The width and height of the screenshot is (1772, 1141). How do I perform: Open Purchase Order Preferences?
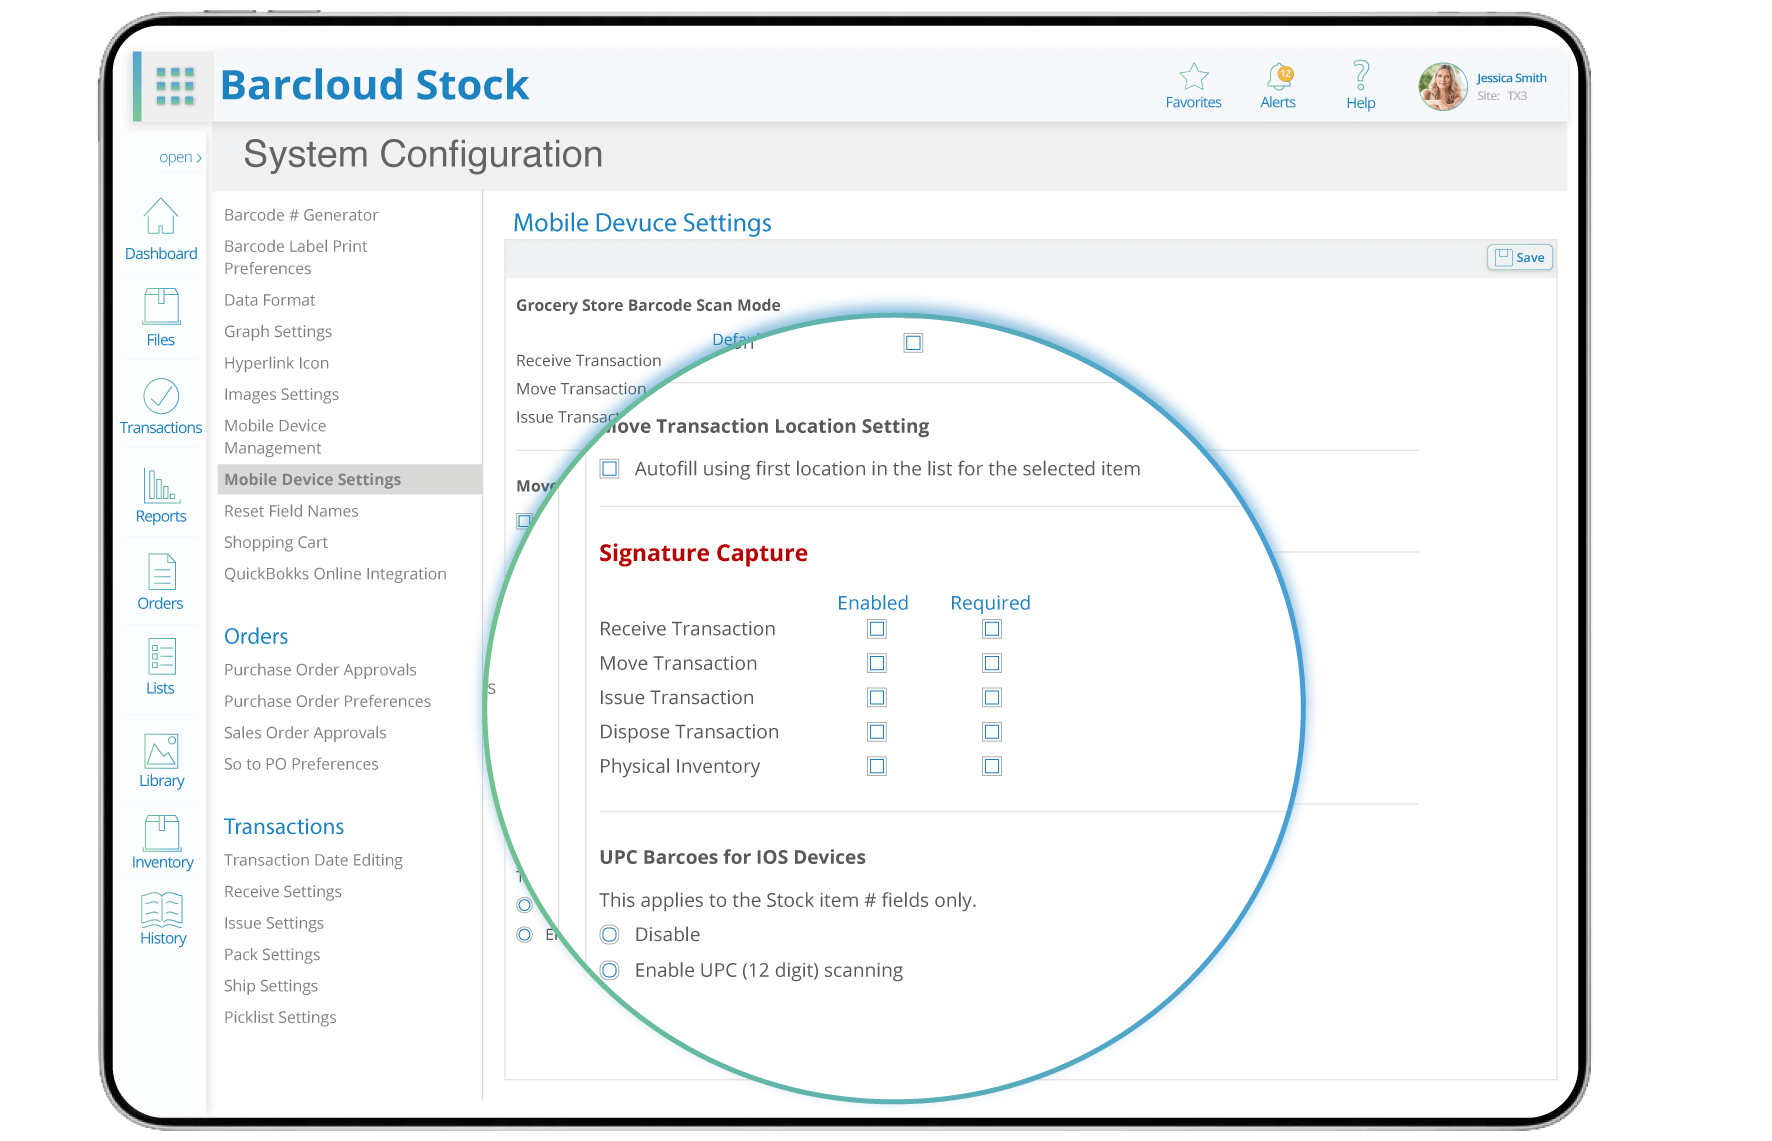click(327, 702)
